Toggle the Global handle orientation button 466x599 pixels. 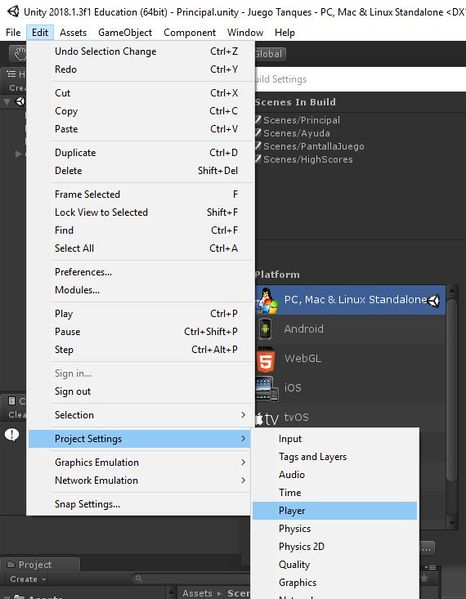point(269,54)
